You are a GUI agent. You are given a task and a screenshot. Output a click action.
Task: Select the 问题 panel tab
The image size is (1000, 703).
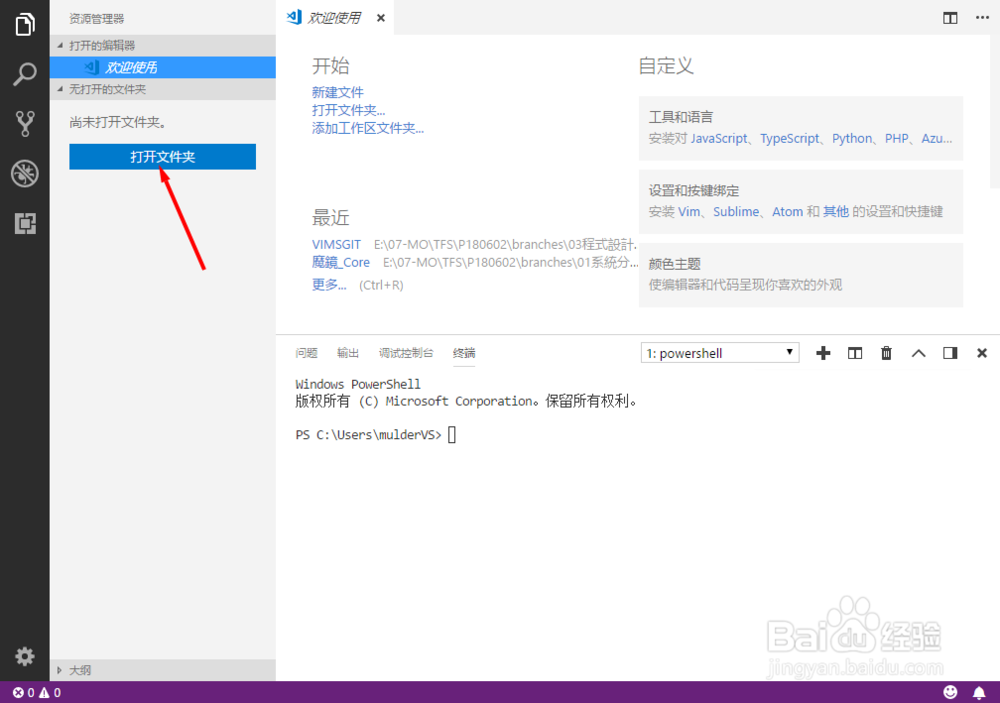(x=306, y=352)
